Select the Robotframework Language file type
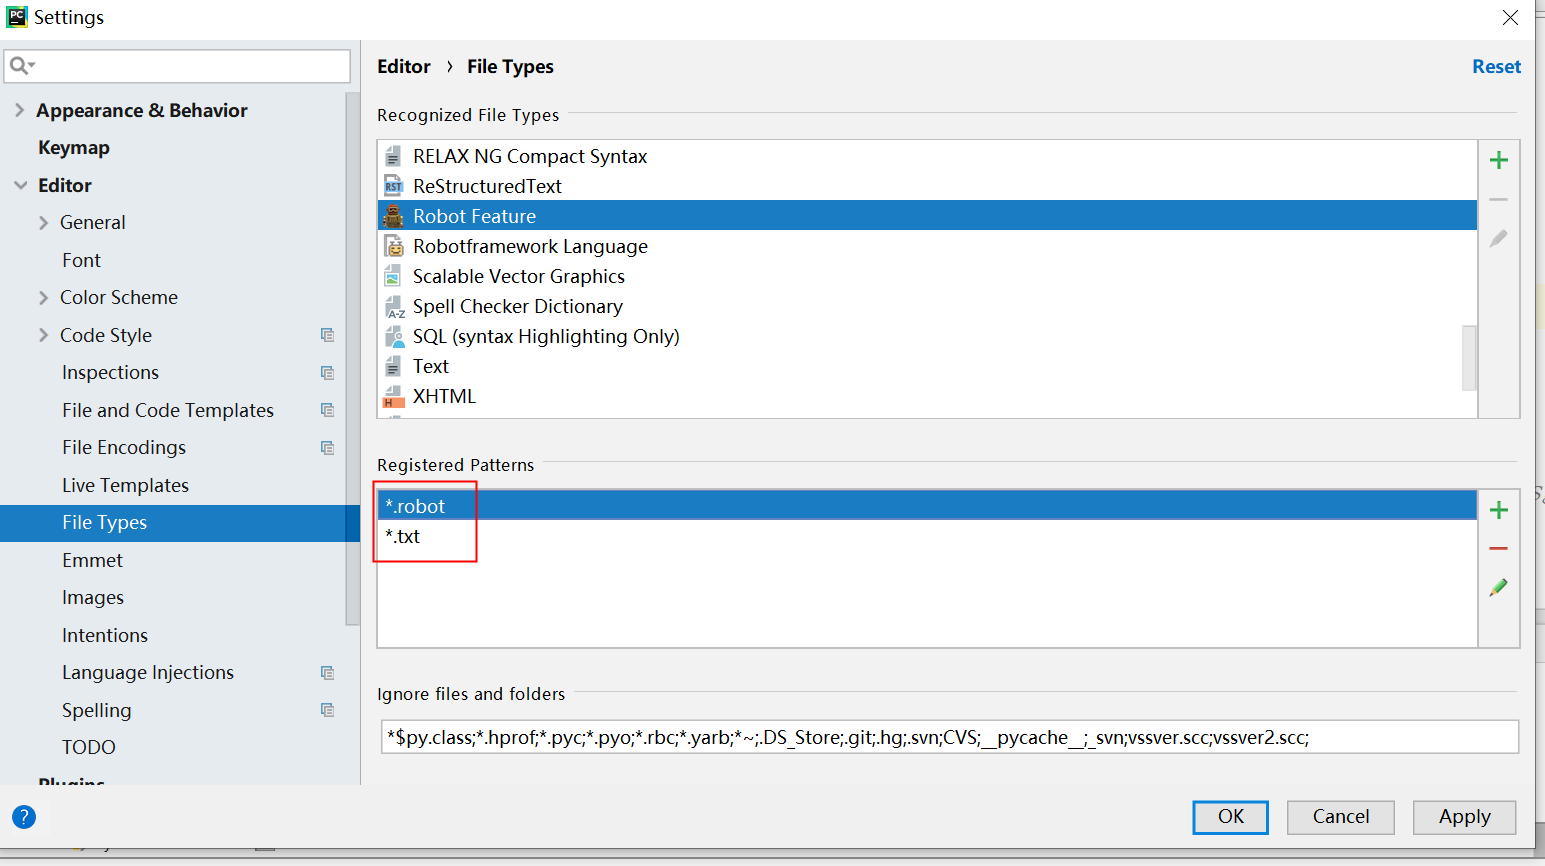The height and width of the screenshot is (866, 1545). (x=927, y=246)
